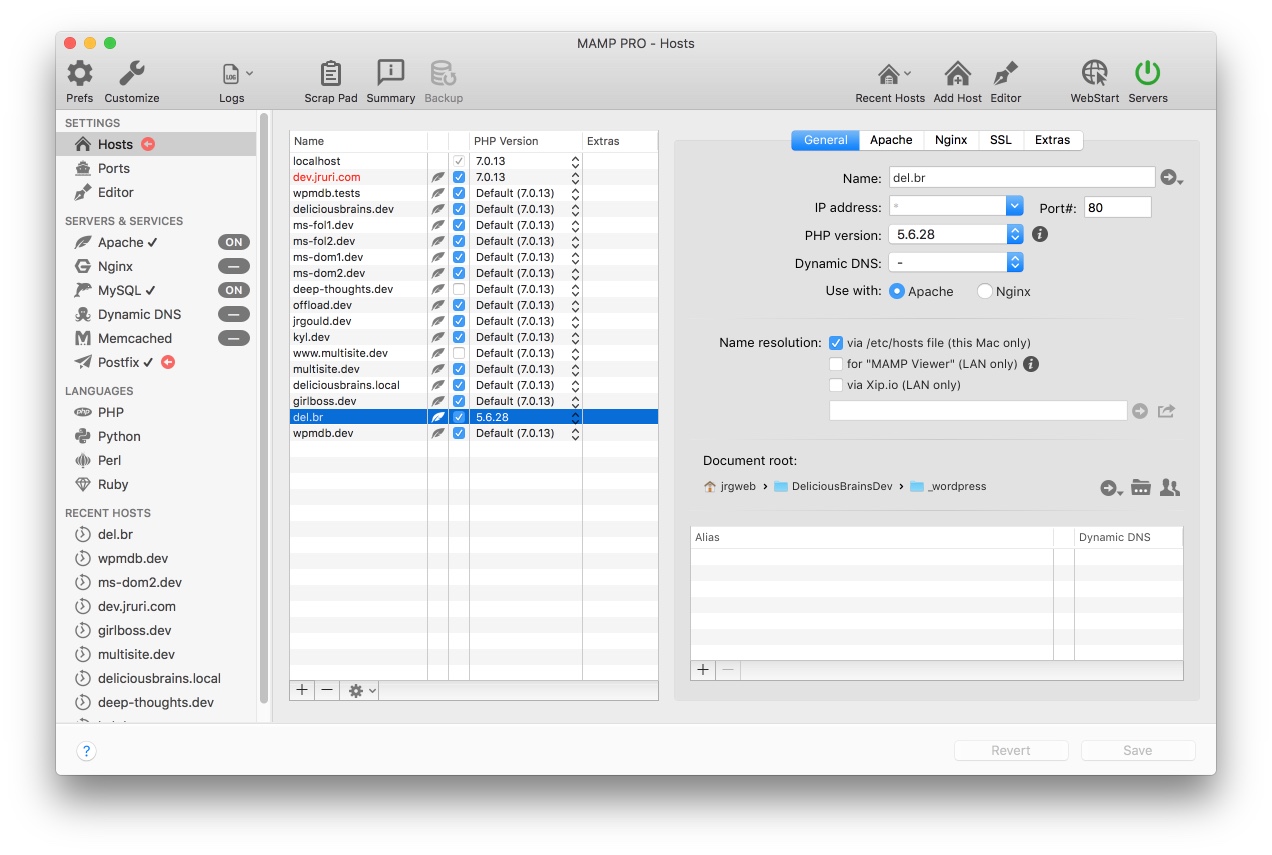This screenshot has width=1272, height=855.
Task: Add an alias with the plus button
Action: pyautogui.click(x=703, y=670)
